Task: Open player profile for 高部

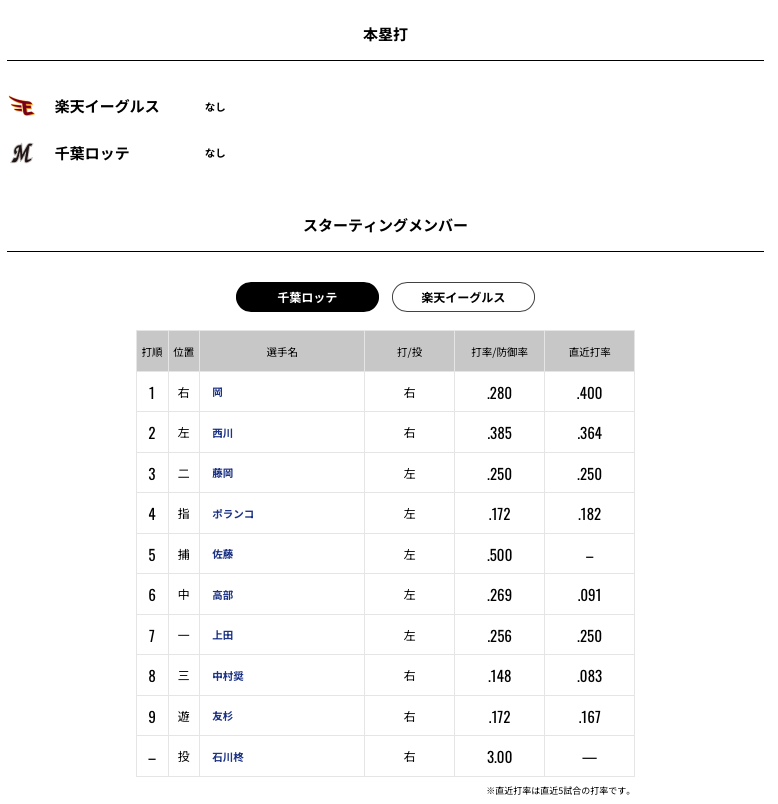Action: click(223, 595)
